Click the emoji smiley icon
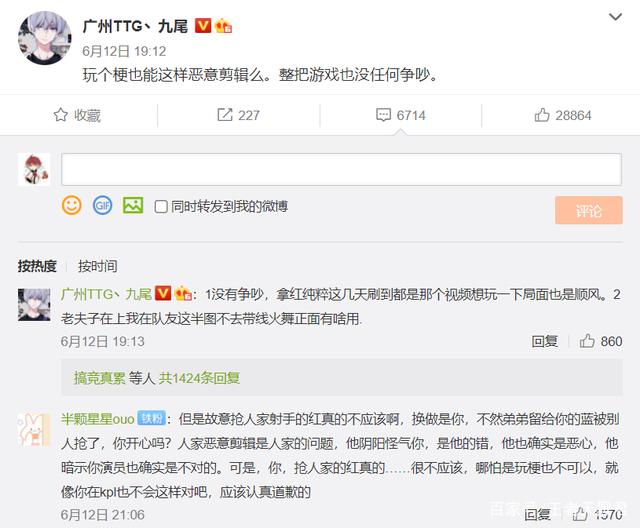The image size is (640, 528). [72, 205]
